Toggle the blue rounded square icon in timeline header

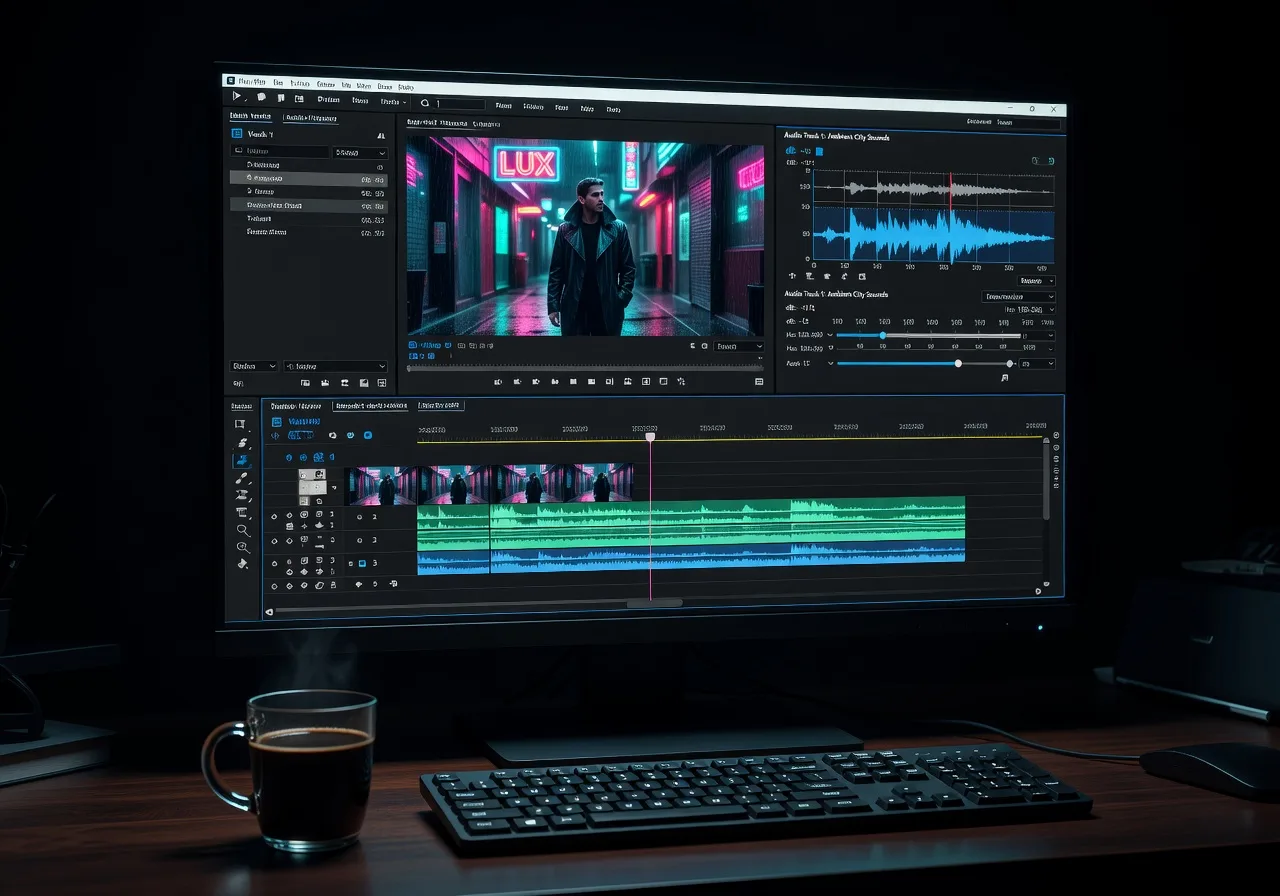368,436
